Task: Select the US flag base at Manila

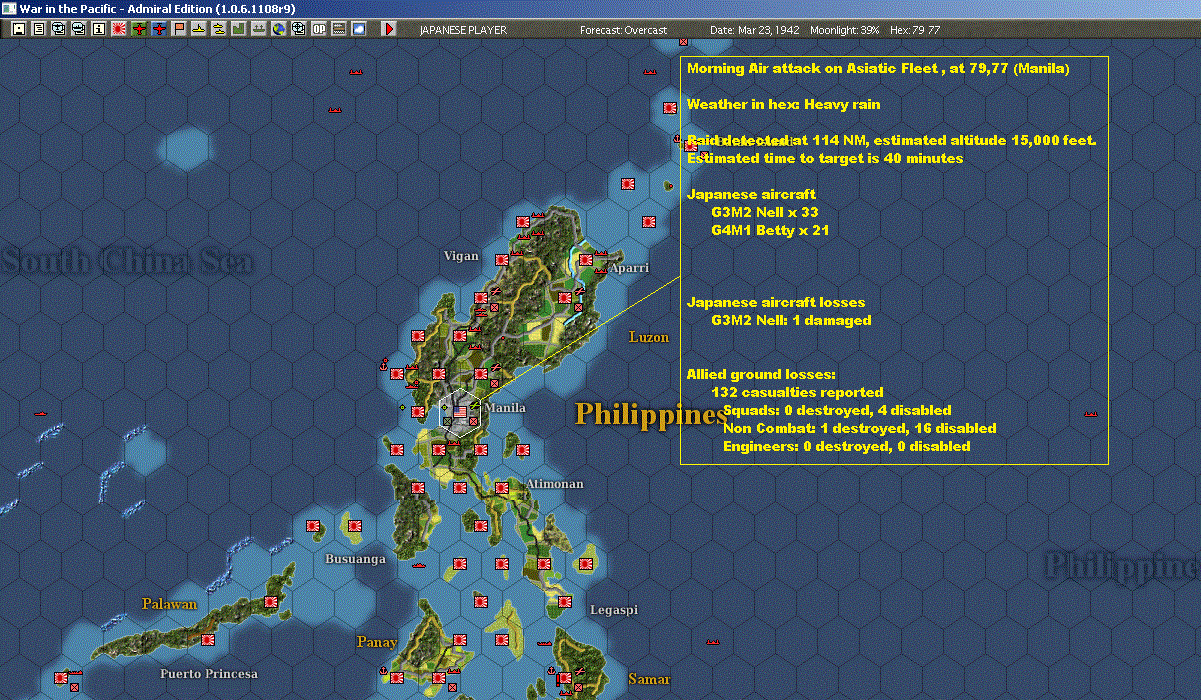Action: click(x=460, y=411)
